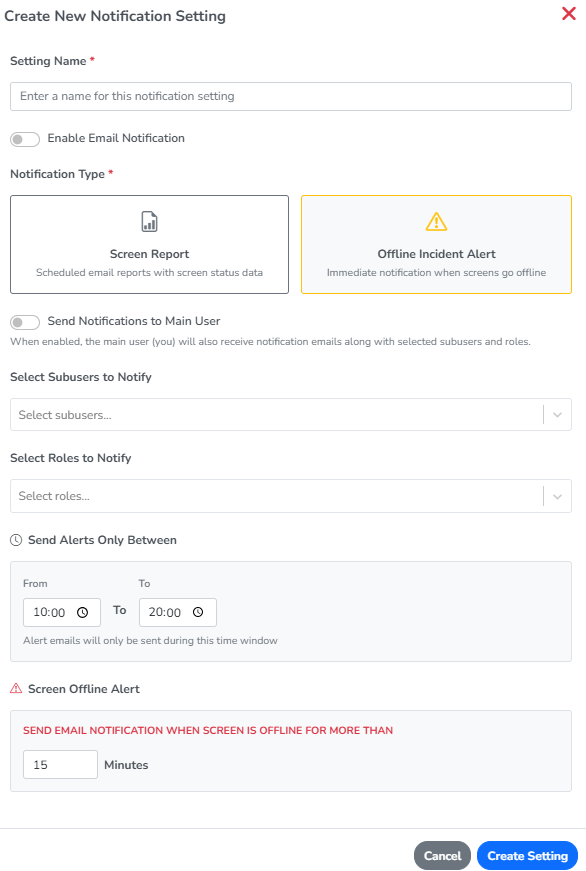Click the Setting Name input field
The height and width of the screenshot is (871, 586).
[291, 96]
